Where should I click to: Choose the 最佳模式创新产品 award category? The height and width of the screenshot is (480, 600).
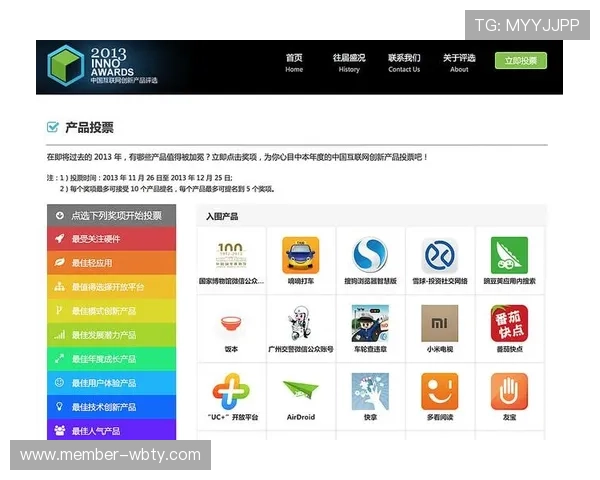(111, 310)
